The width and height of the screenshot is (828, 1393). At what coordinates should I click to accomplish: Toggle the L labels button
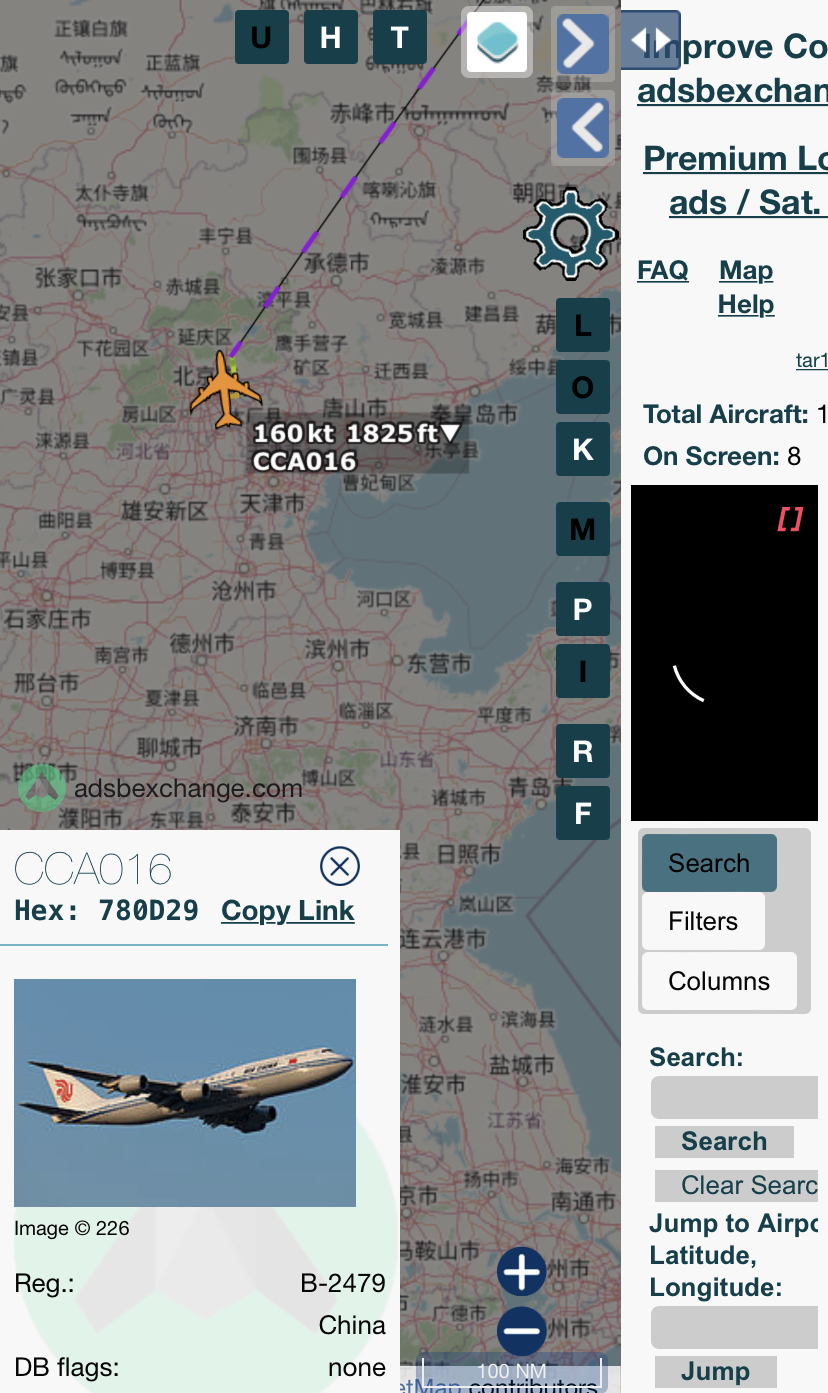(x=583, y=325)
